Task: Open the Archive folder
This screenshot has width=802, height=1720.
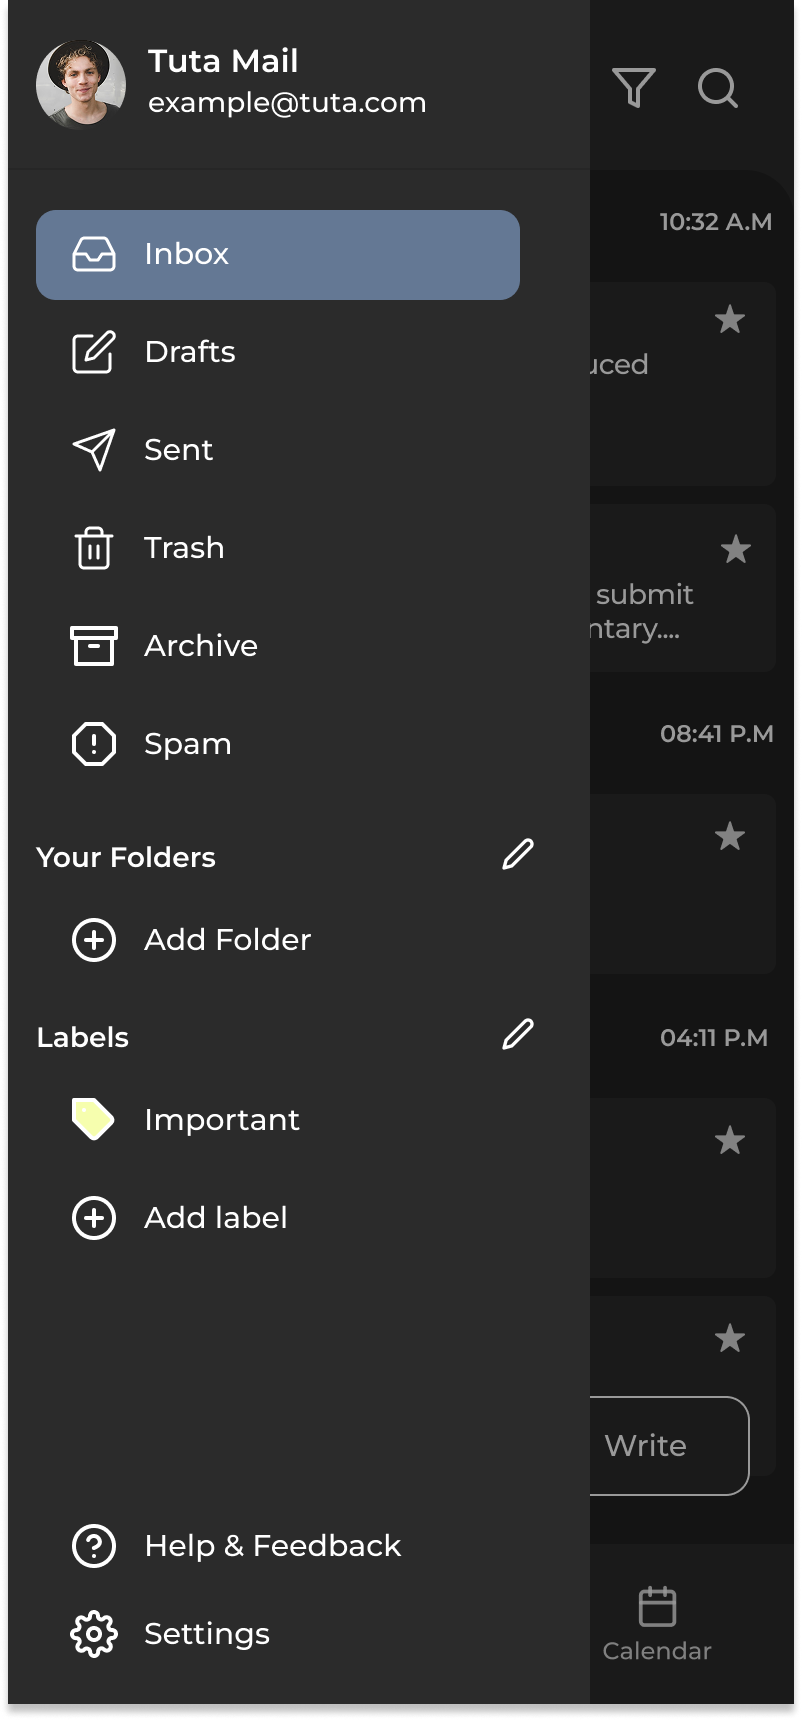Action: pyautogui.click(x=200, y=647)
